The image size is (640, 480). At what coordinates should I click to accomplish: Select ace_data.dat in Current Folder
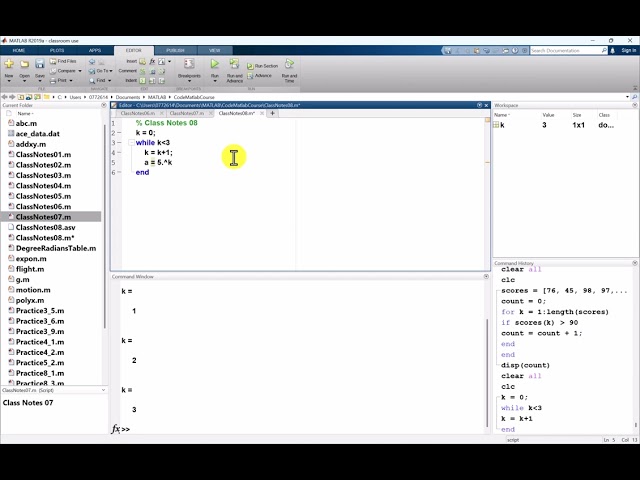point(38,133)
